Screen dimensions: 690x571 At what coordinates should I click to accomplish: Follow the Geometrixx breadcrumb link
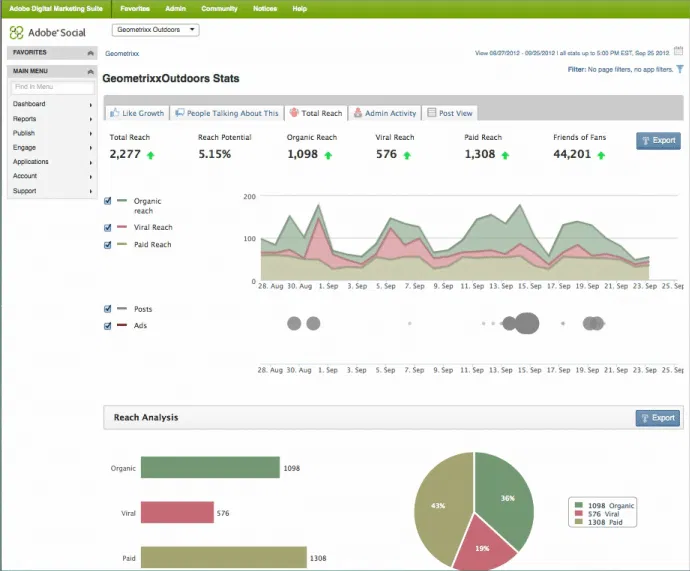pyautogui.click(x=123, y=52)
